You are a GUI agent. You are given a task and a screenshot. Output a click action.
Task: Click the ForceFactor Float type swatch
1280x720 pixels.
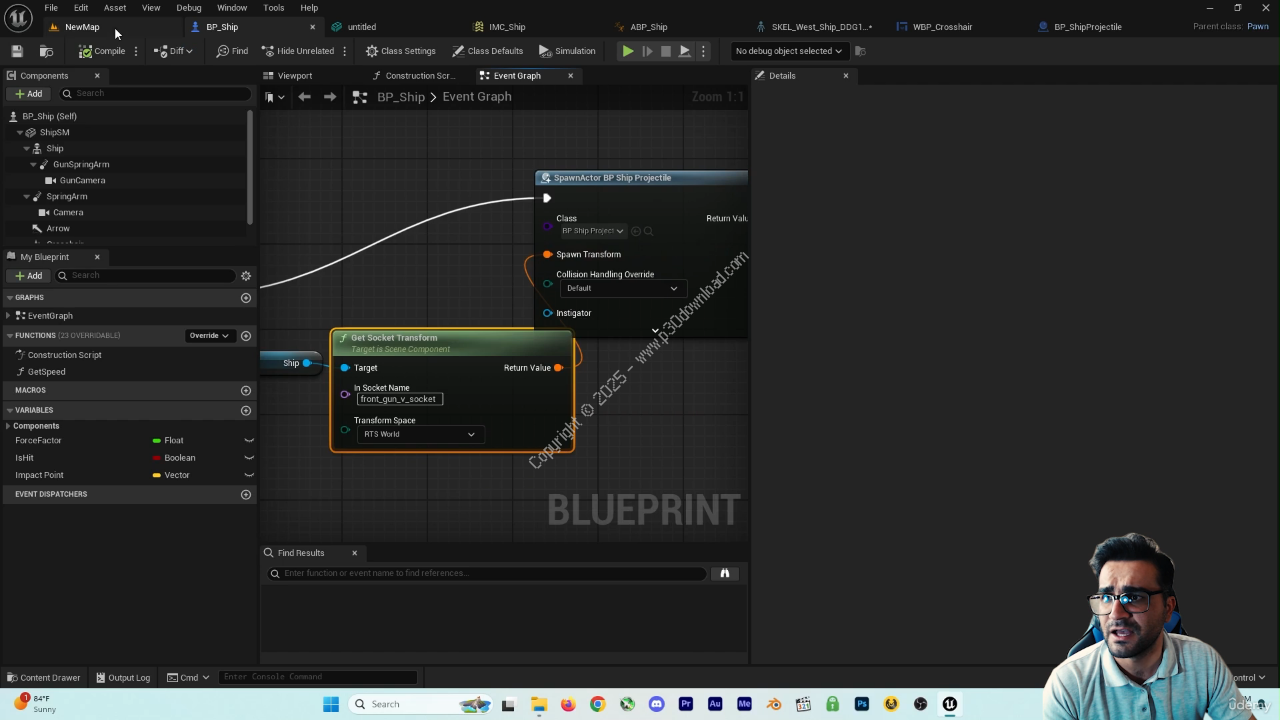pyautogui.click(x=156, y=441)
